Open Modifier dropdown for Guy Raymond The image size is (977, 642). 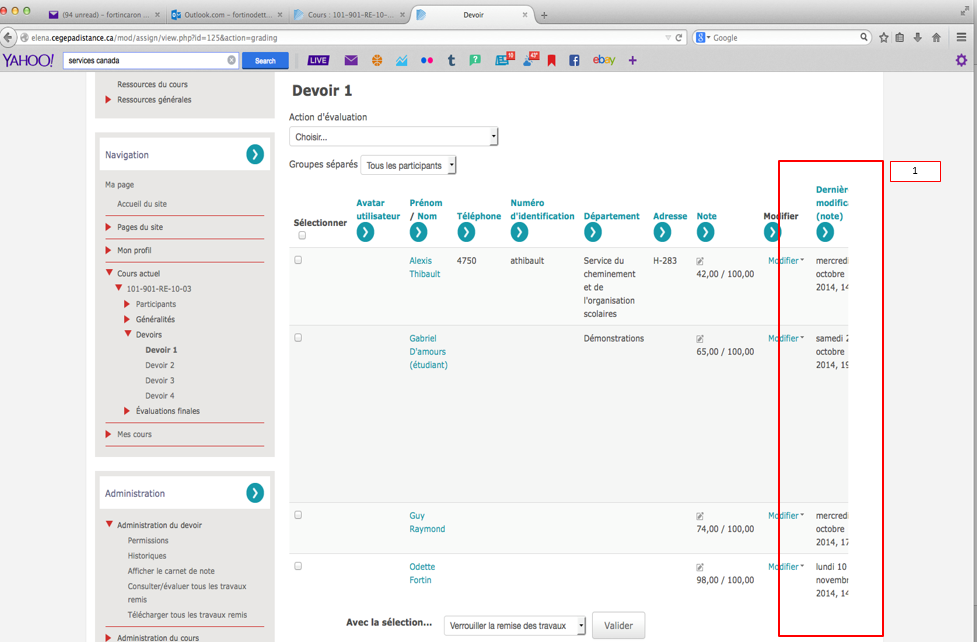coord(785,516)
